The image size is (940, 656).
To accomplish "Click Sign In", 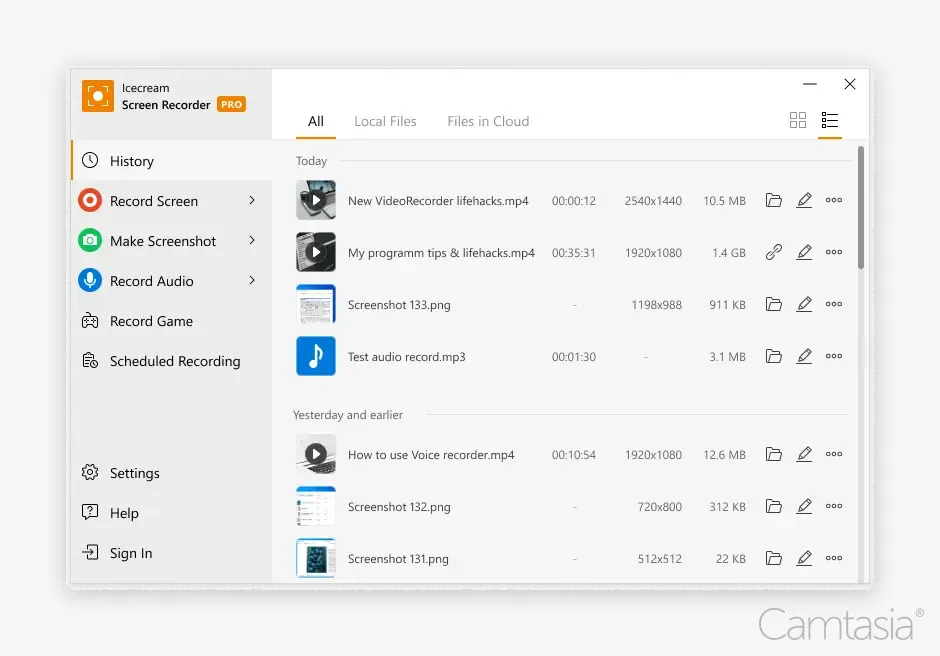I will pyautogui.click(x=171, y=553).
